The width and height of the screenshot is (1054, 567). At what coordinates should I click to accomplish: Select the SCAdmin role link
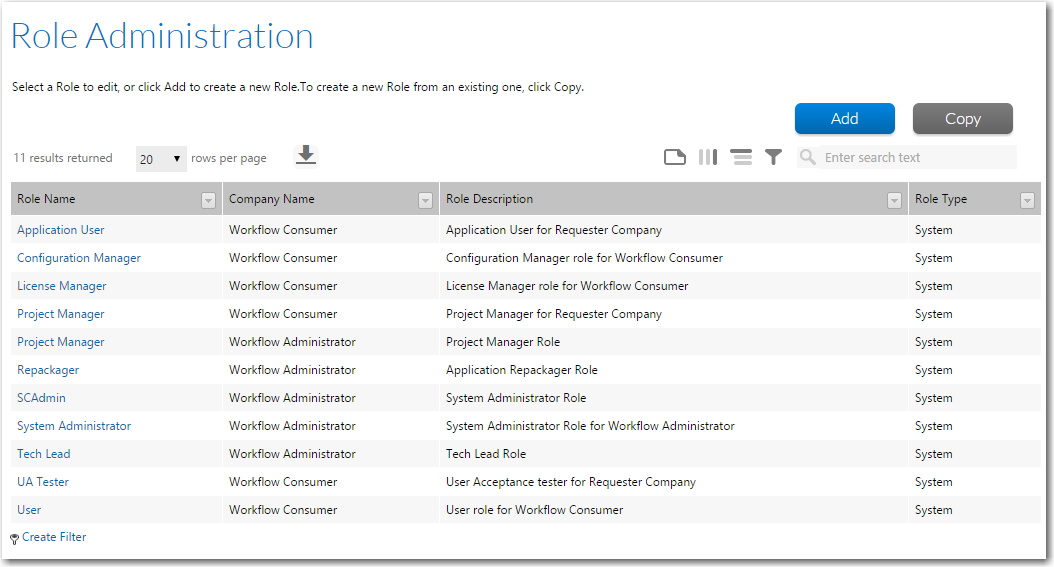click(41, 398)
